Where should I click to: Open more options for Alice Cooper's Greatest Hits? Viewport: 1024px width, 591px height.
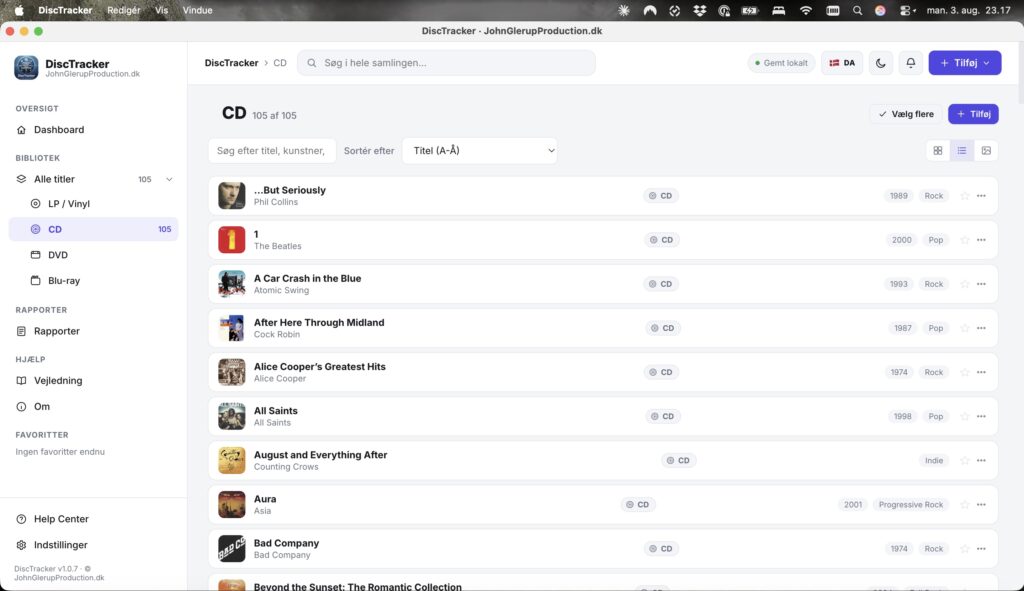981,372
